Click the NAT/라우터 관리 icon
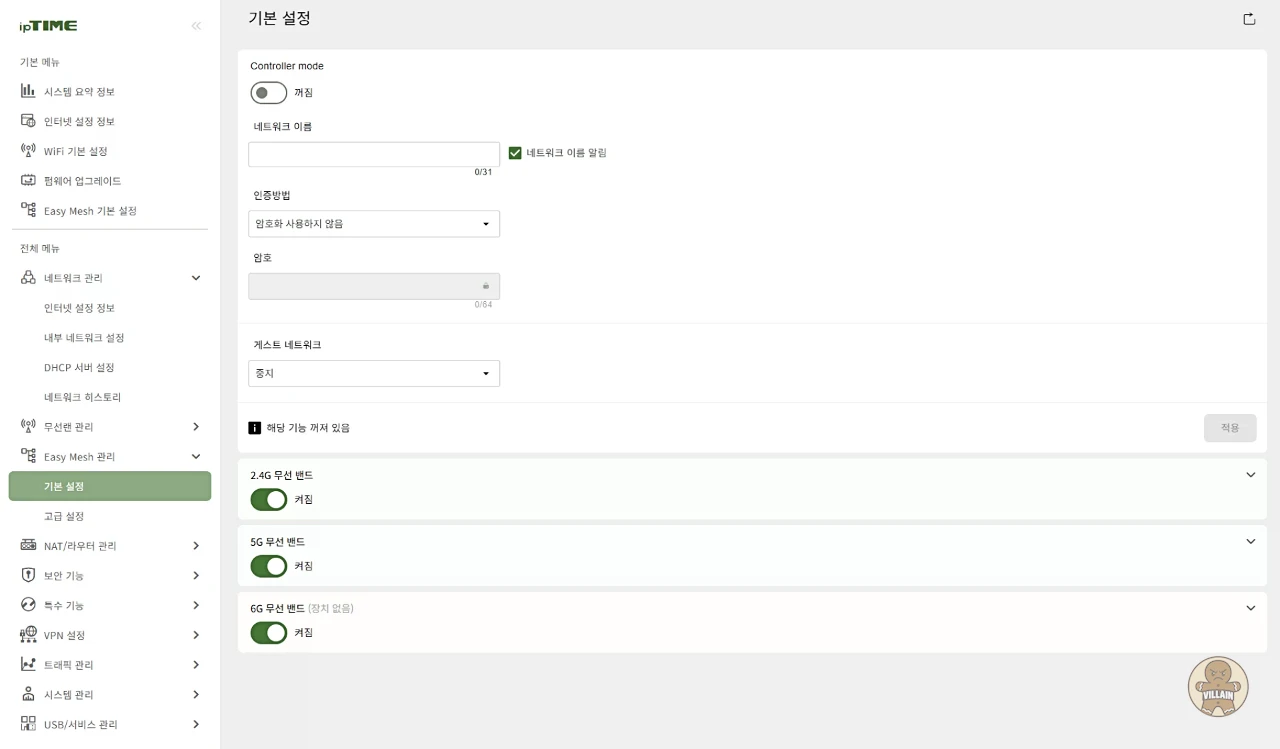Image resolution: width=1280 pixels, height=749 pixels. pyautogui.click(x=28, y=546)
